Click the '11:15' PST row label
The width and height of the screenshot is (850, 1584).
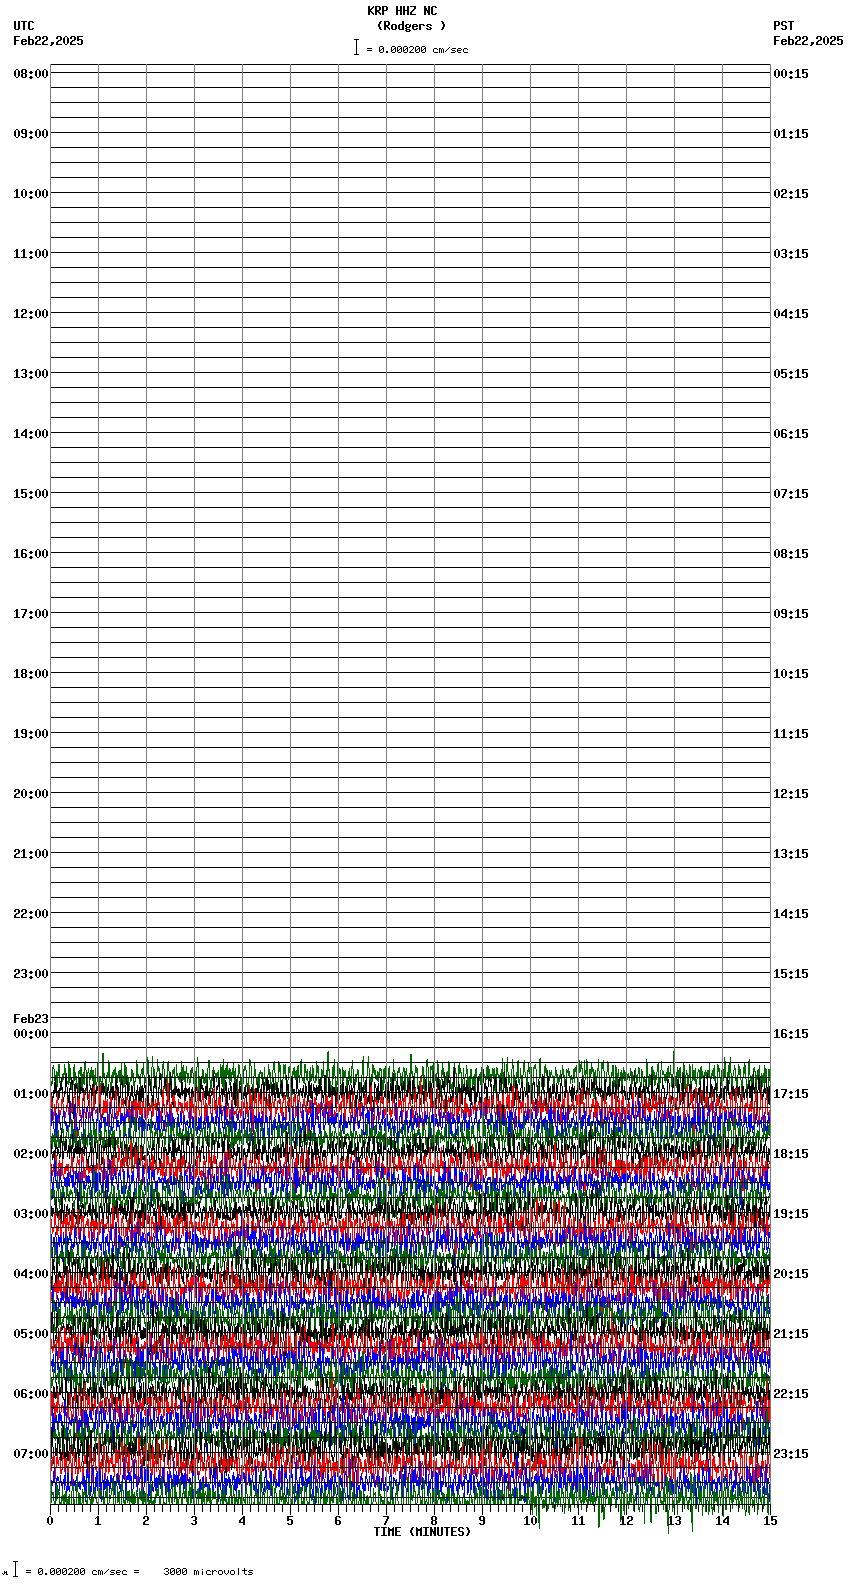(x=791, y=734)
